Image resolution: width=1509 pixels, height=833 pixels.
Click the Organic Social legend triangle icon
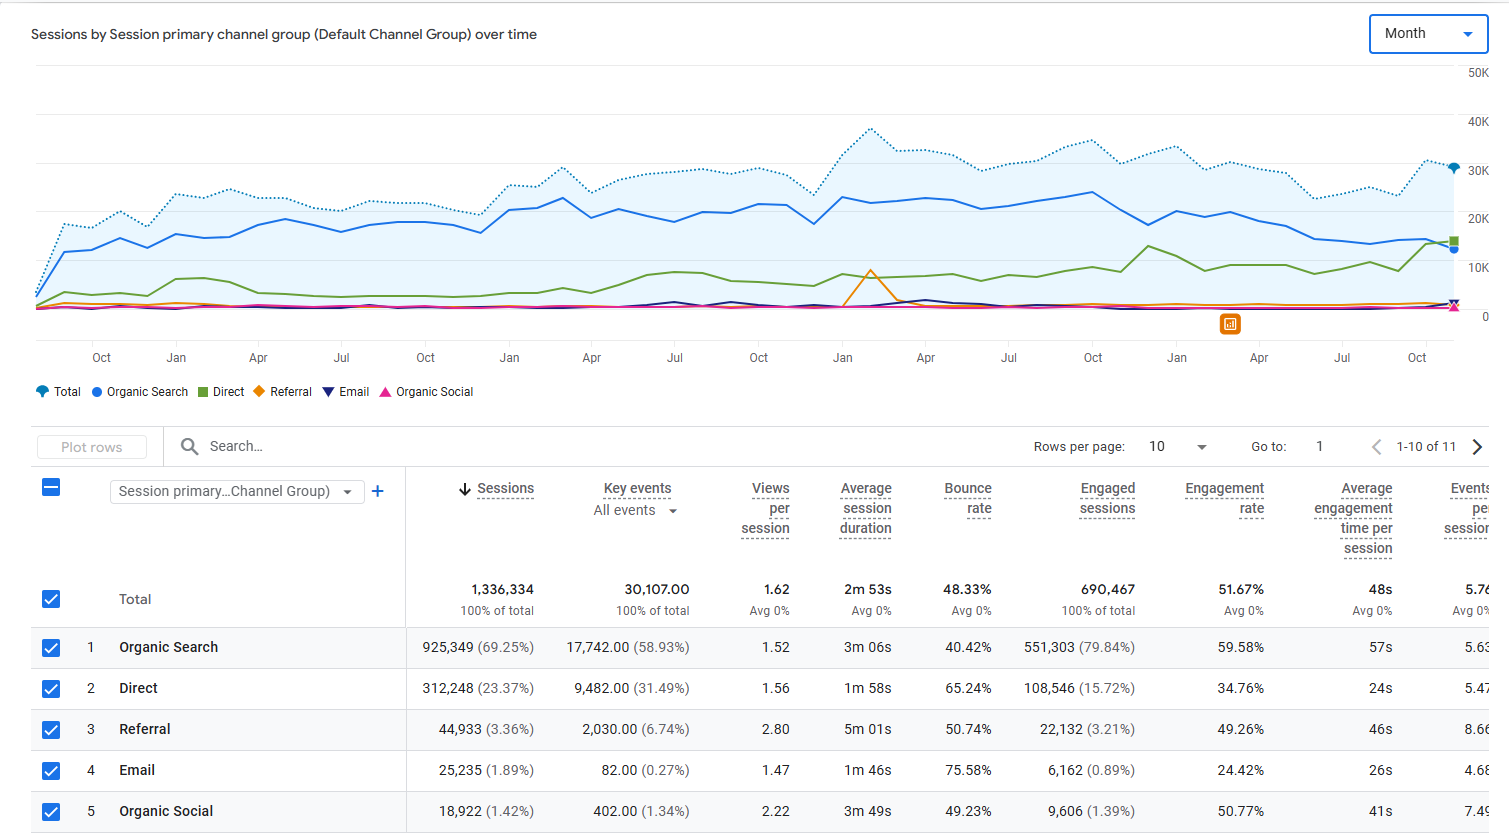[x=385, y=392]
